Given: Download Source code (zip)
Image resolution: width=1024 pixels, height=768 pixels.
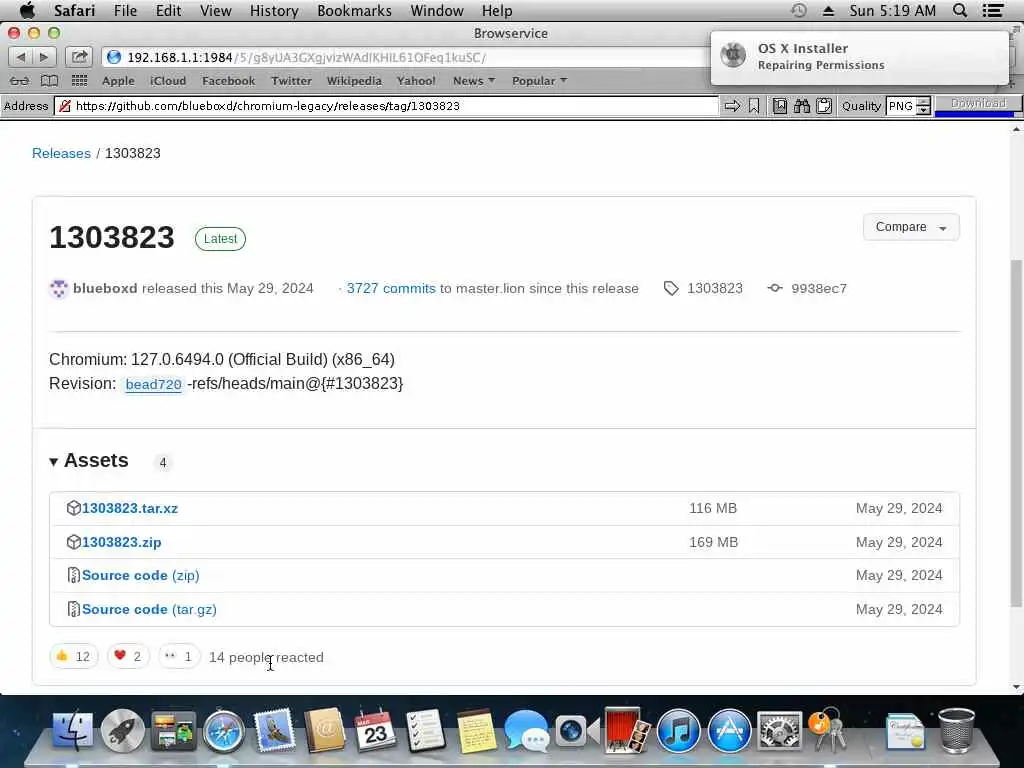Looking at the screenshot, I should (140, 575).
